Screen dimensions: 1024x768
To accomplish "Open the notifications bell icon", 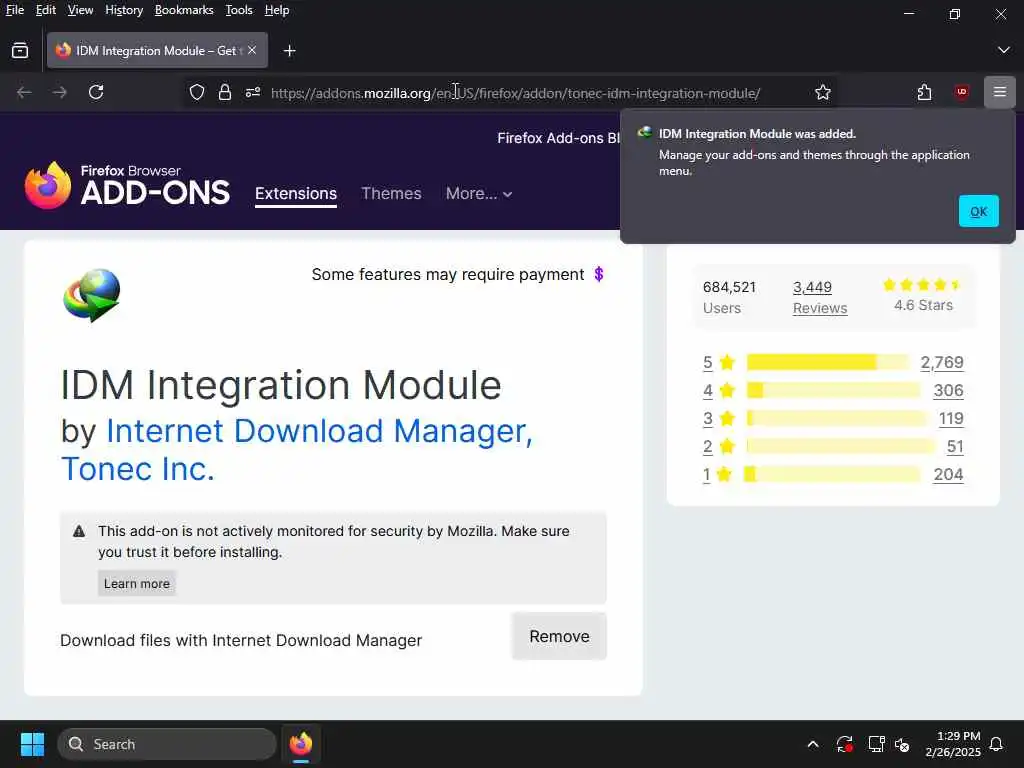I will pyautogui.click(x=997, y=744).
